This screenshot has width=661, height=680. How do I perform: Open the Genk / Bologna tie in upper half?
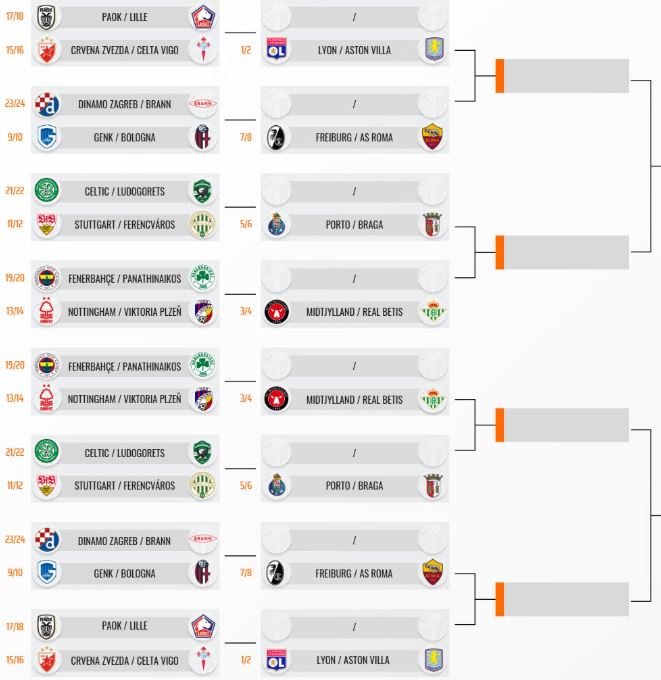(125, 137)
